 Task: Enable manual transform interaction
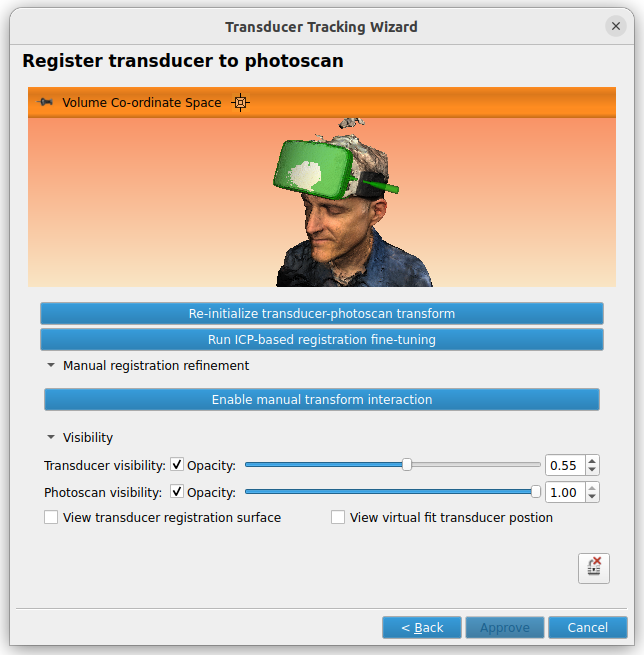[322, 399]
